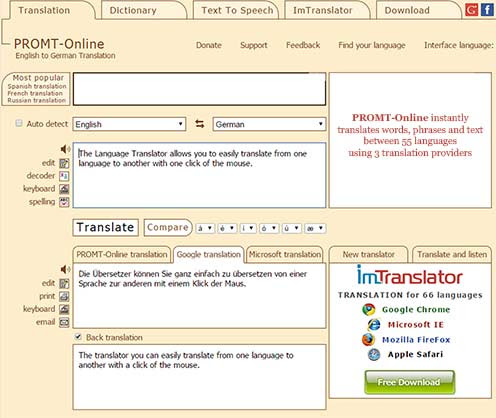The height and width of the screenshot is (418, 496).
Task: Open the æ special characters dropdown
Action: (315, 228)
